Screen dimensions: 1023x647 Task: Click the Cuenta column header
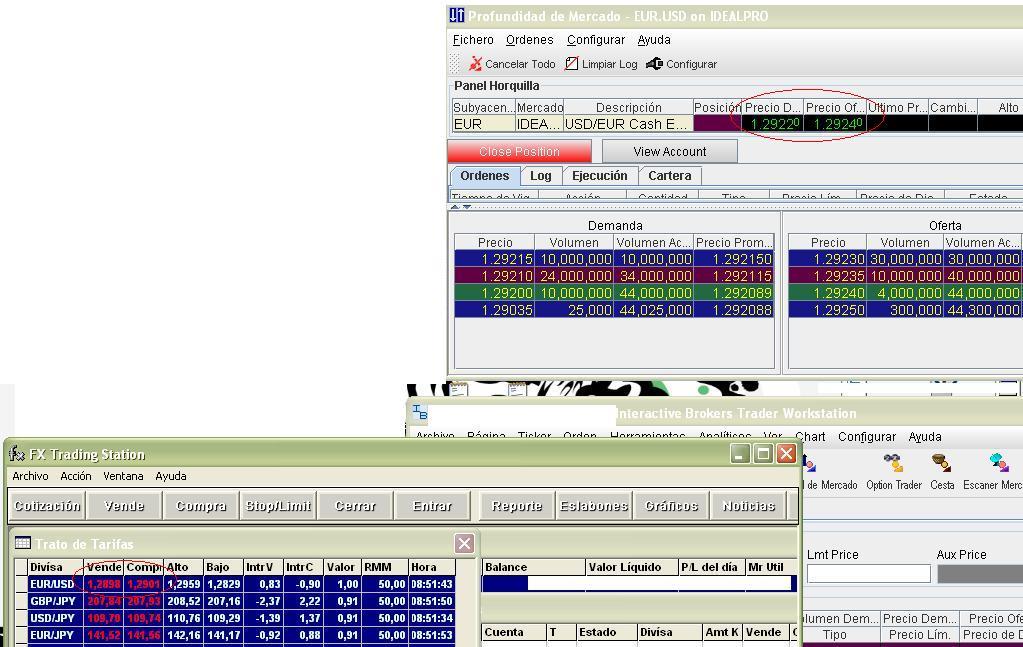tap(514, 632)
